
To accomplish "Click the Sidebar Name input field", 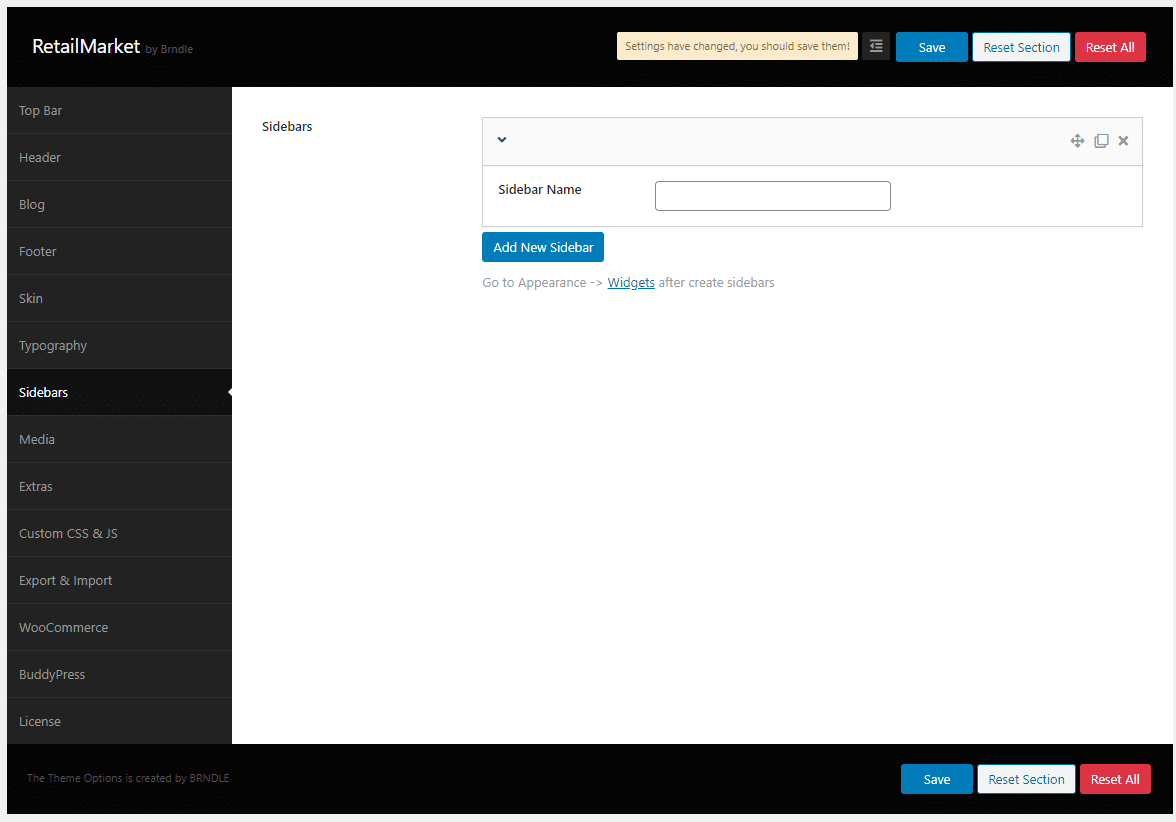I will click(x=772, y=196).
